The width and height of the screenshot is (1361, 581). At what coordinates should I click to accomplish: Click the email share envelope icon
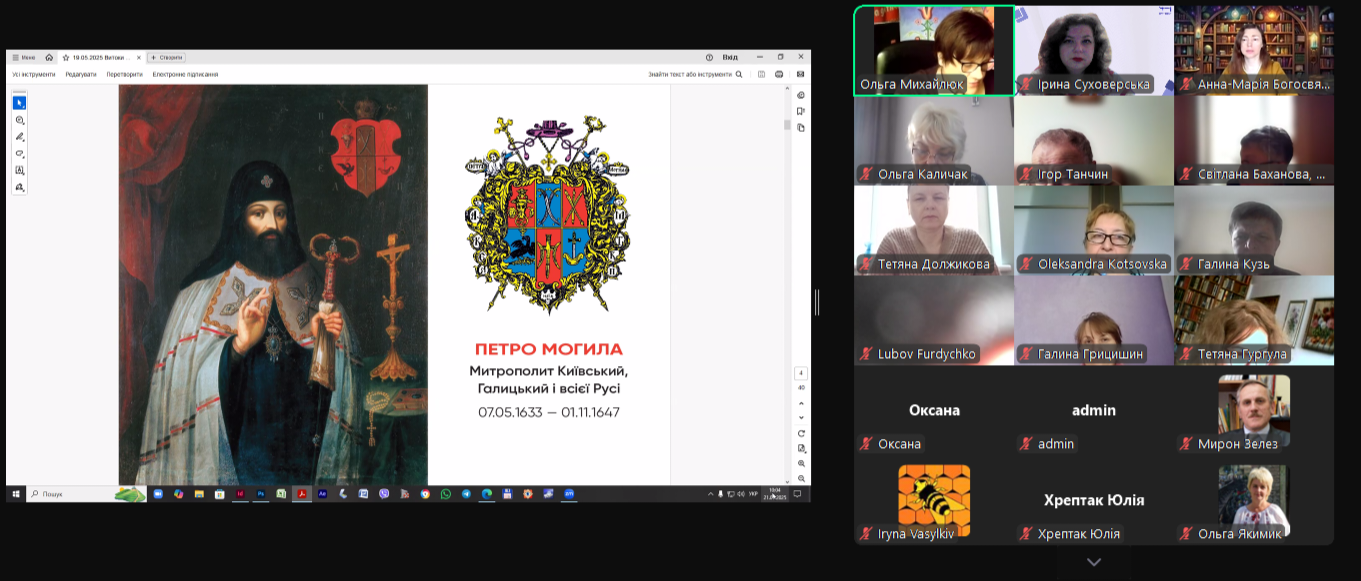(800, 74)
